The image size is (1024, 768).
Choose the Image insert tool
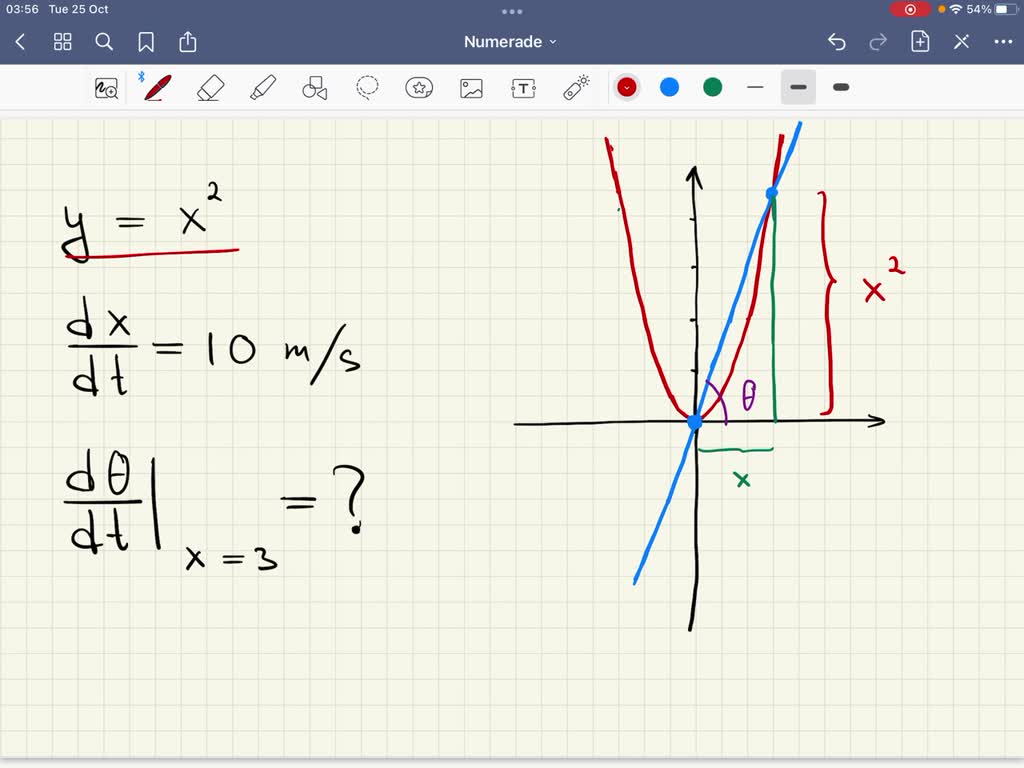click(472, 88)
